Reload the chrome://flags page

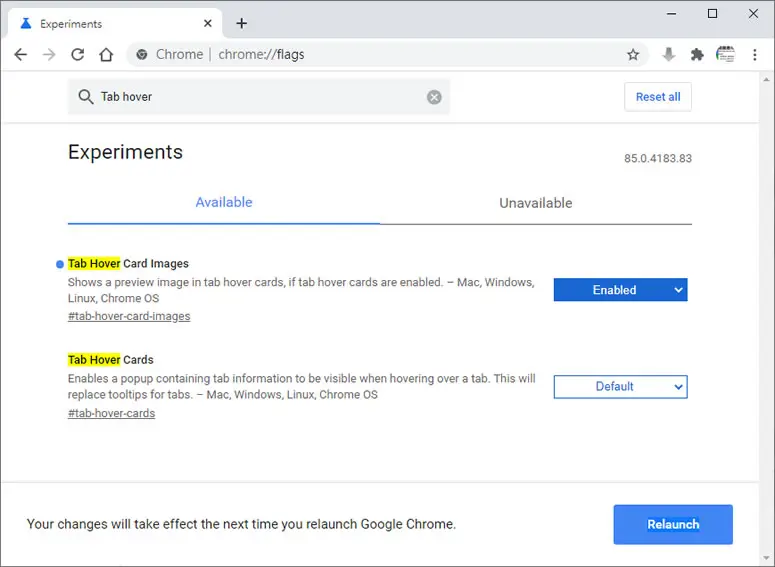78,54
